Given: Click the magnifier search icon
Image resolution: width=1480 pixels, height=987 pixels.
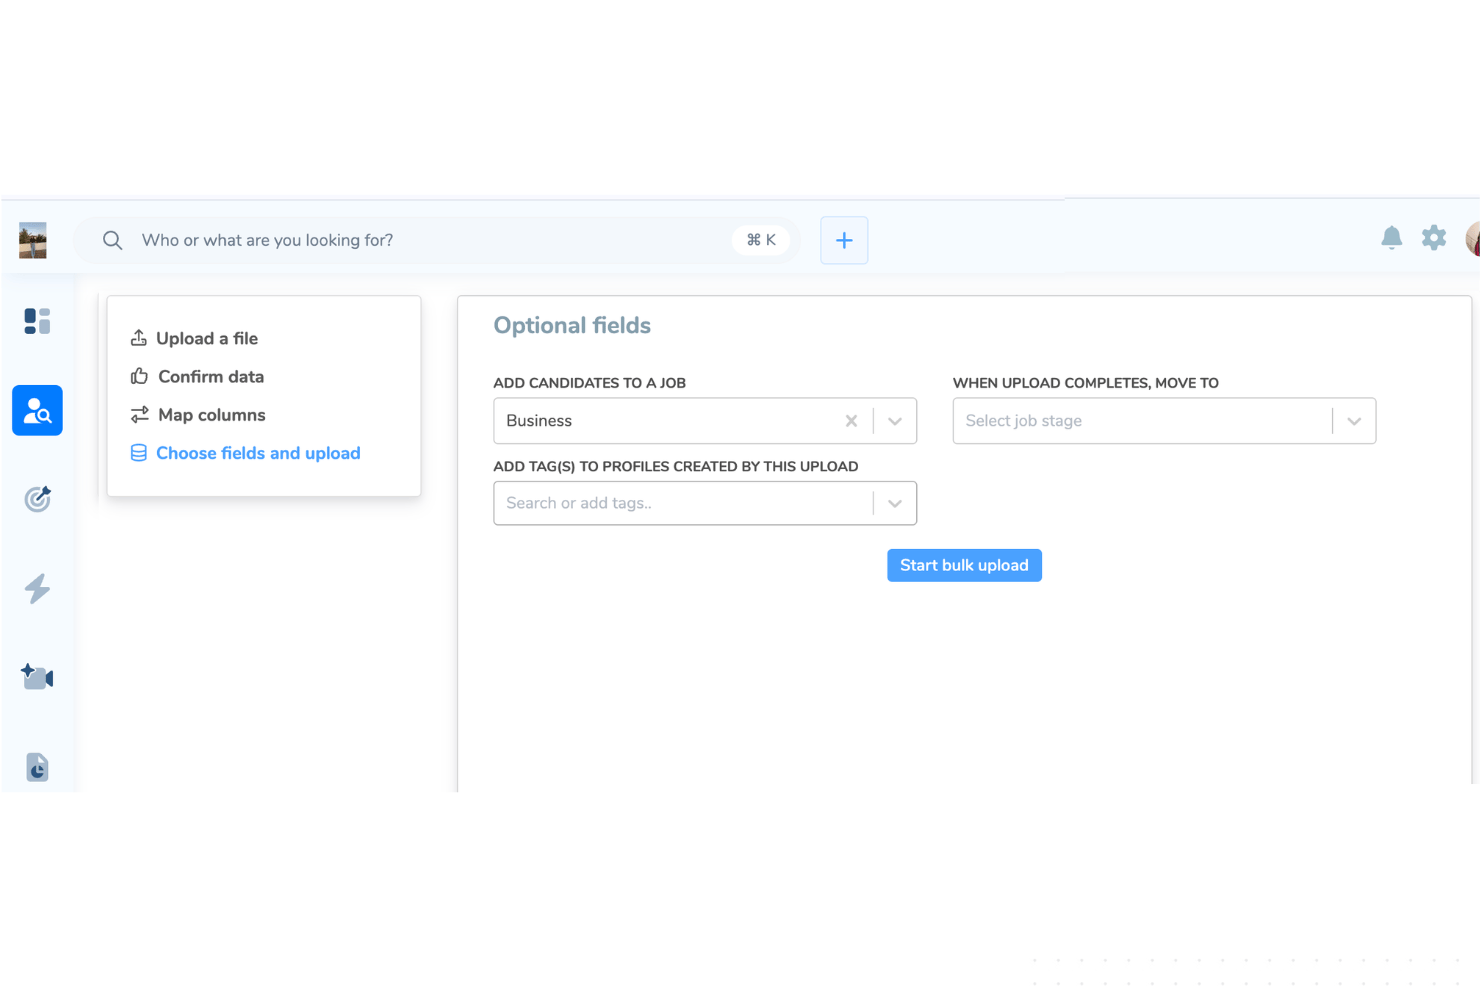Looking at the screenshot, I should coord(112,240).
